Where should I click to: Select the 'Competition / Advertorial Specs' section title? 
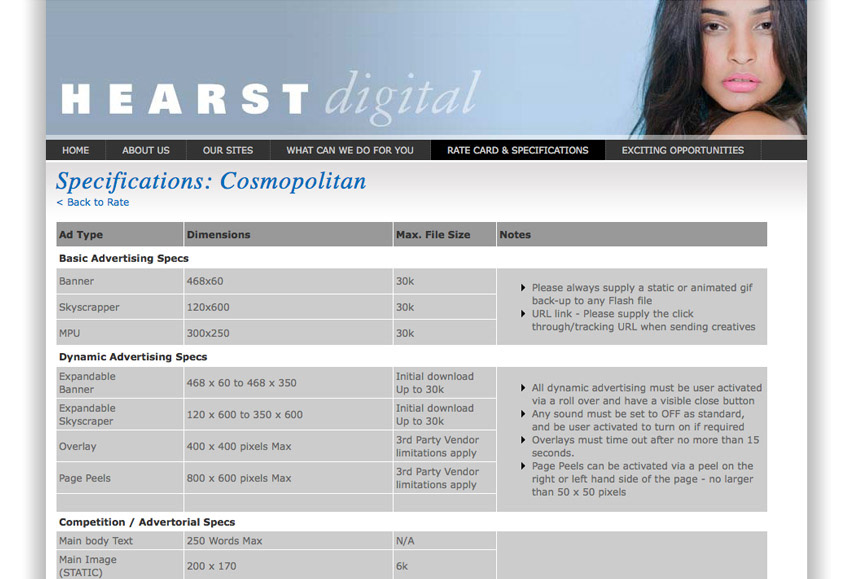pyautogui.click(x=147, y=522)
